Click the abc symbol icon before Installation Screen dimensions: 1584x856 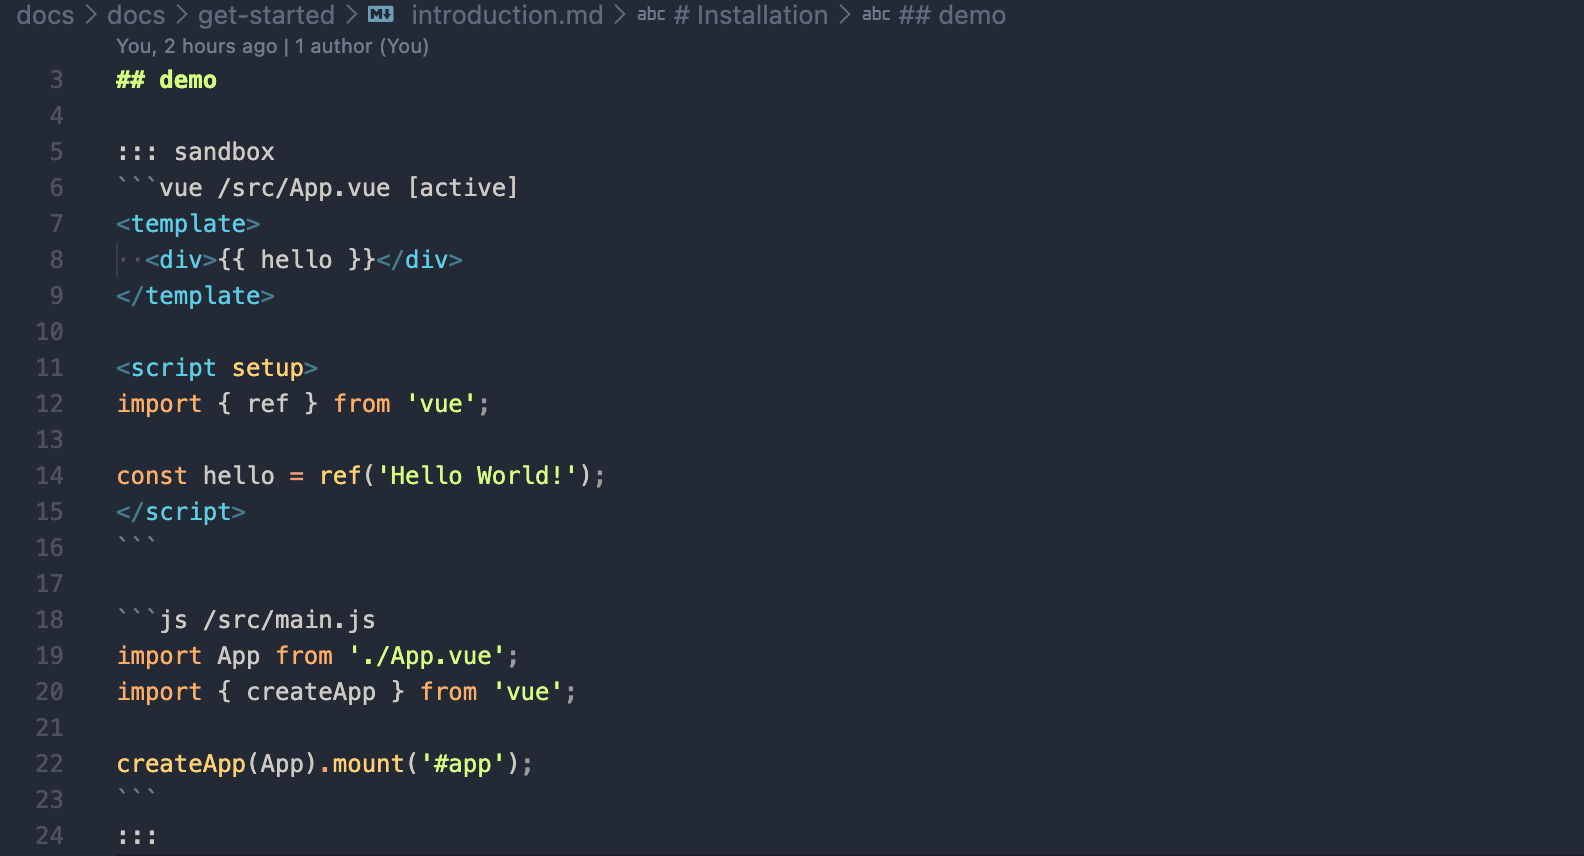pos(651,14)
